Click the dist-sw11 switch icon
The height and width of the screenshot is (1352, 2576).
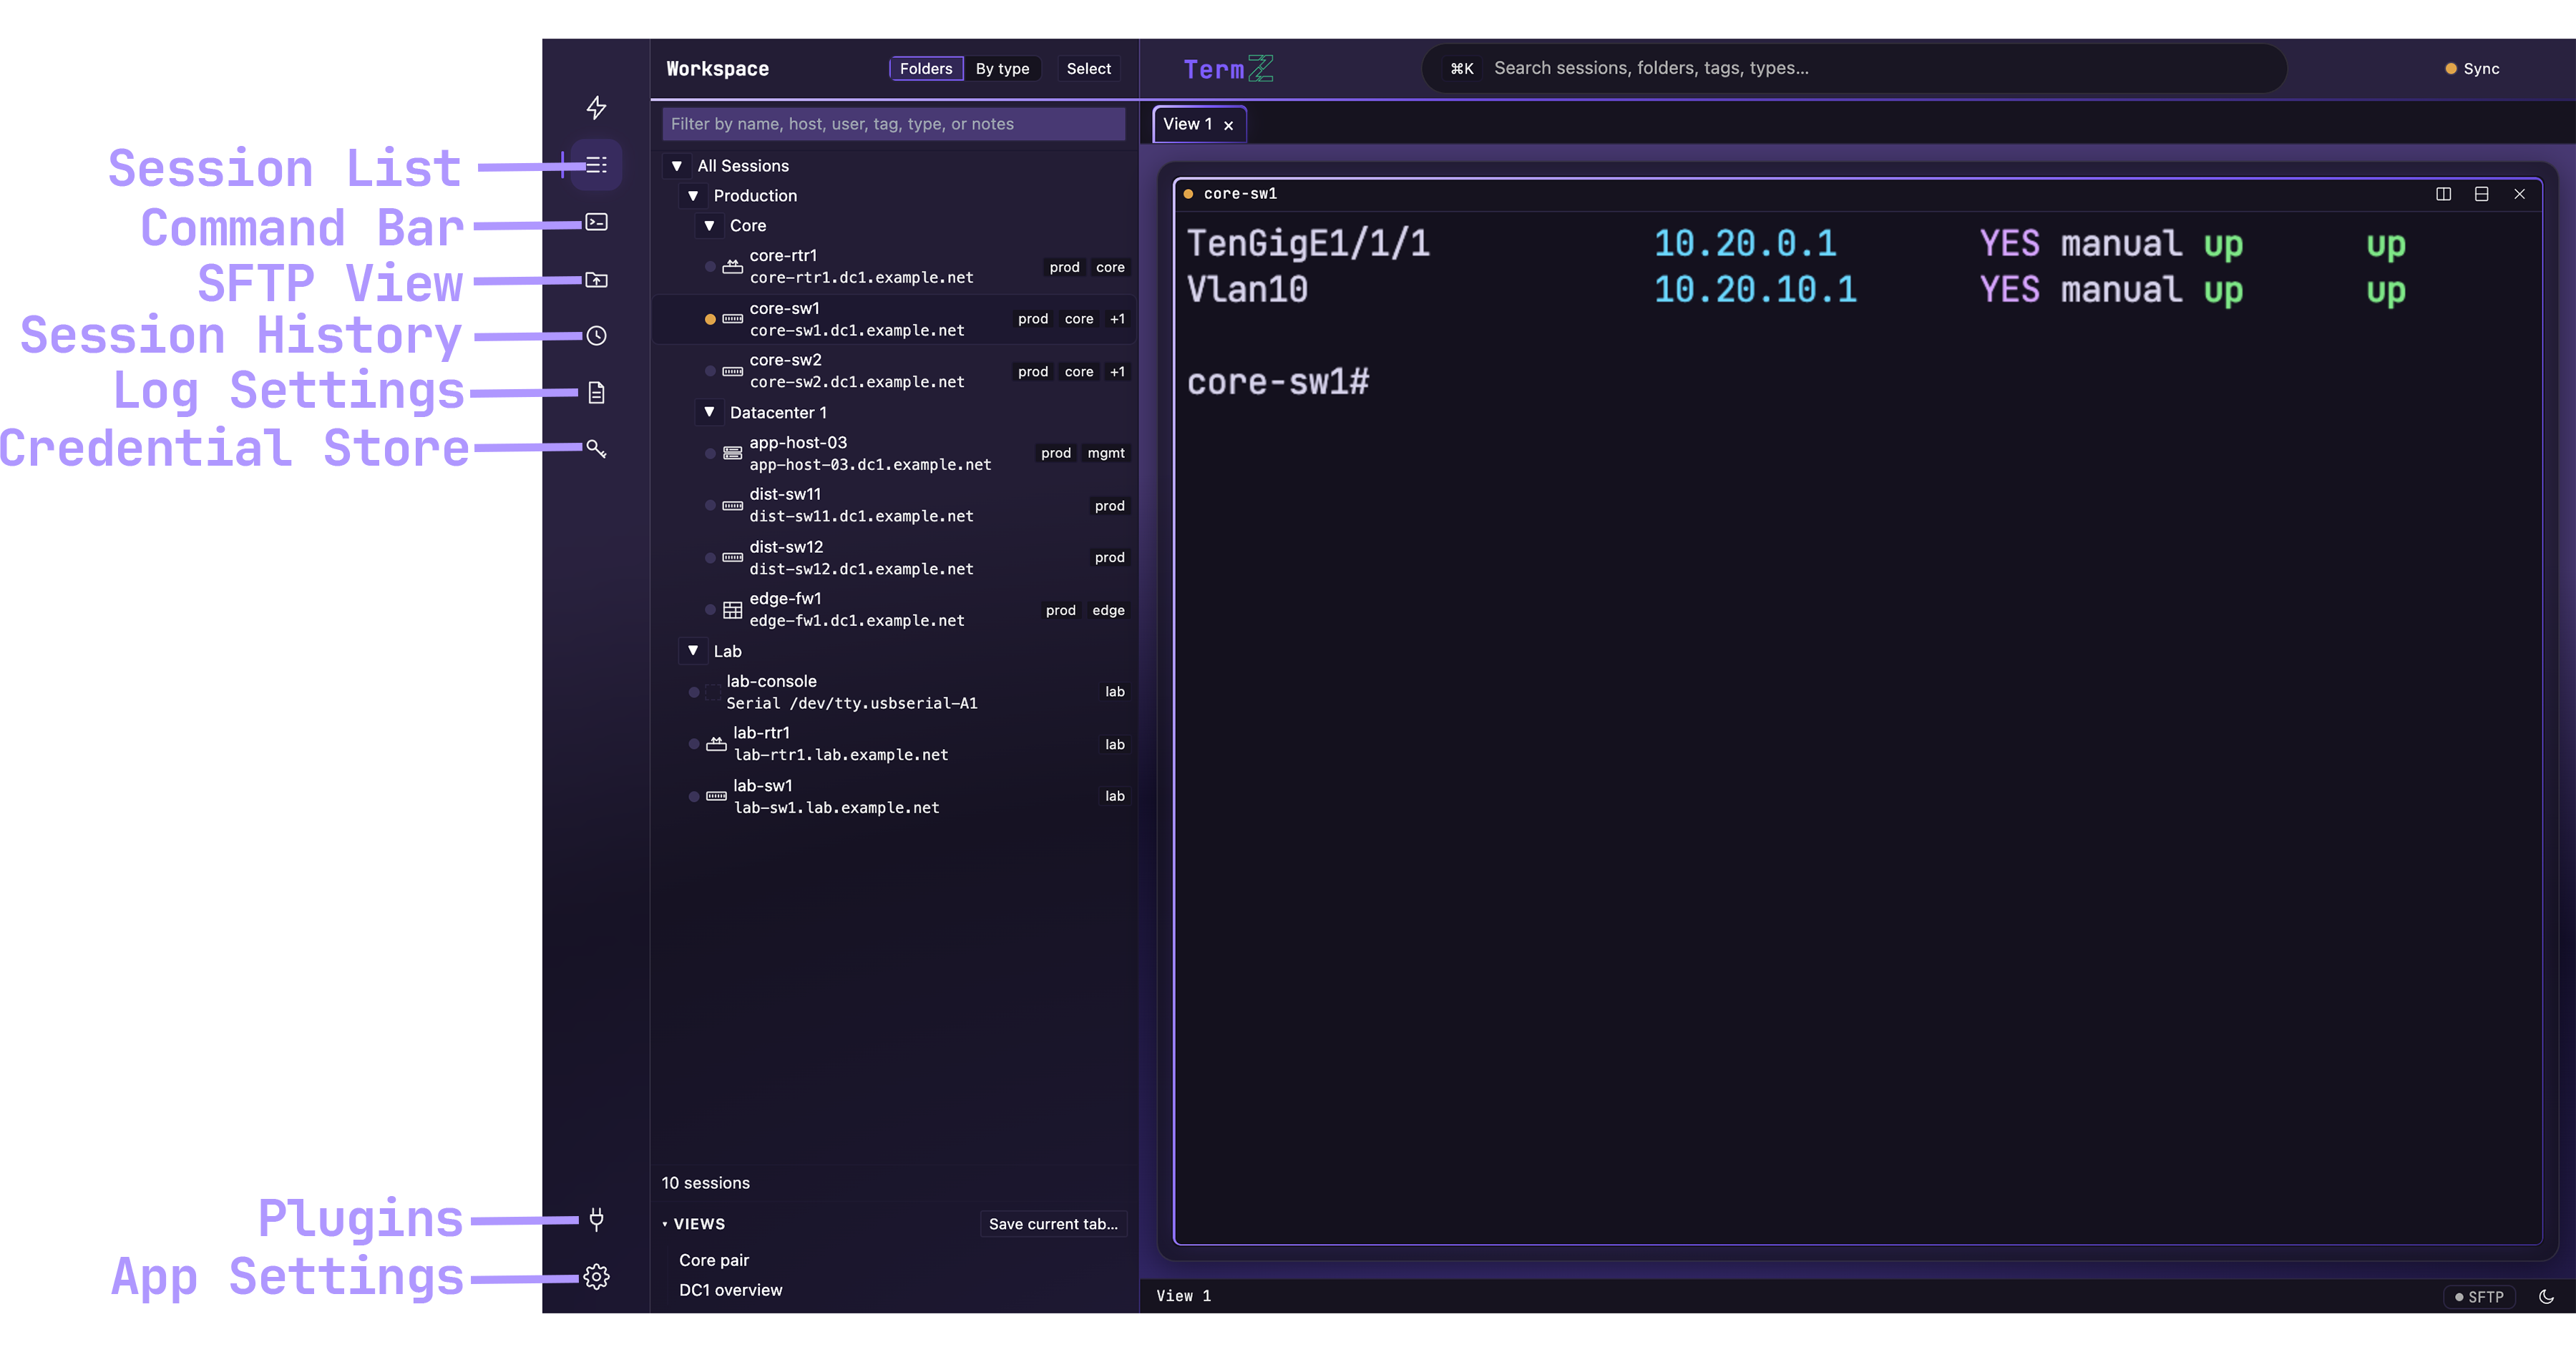(732, 506)
